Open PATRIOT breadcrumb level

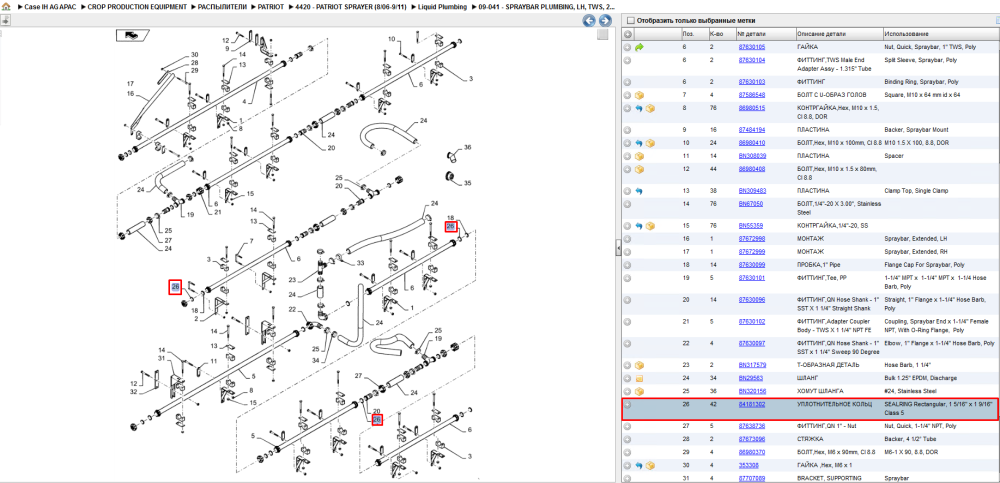(270, 6)
